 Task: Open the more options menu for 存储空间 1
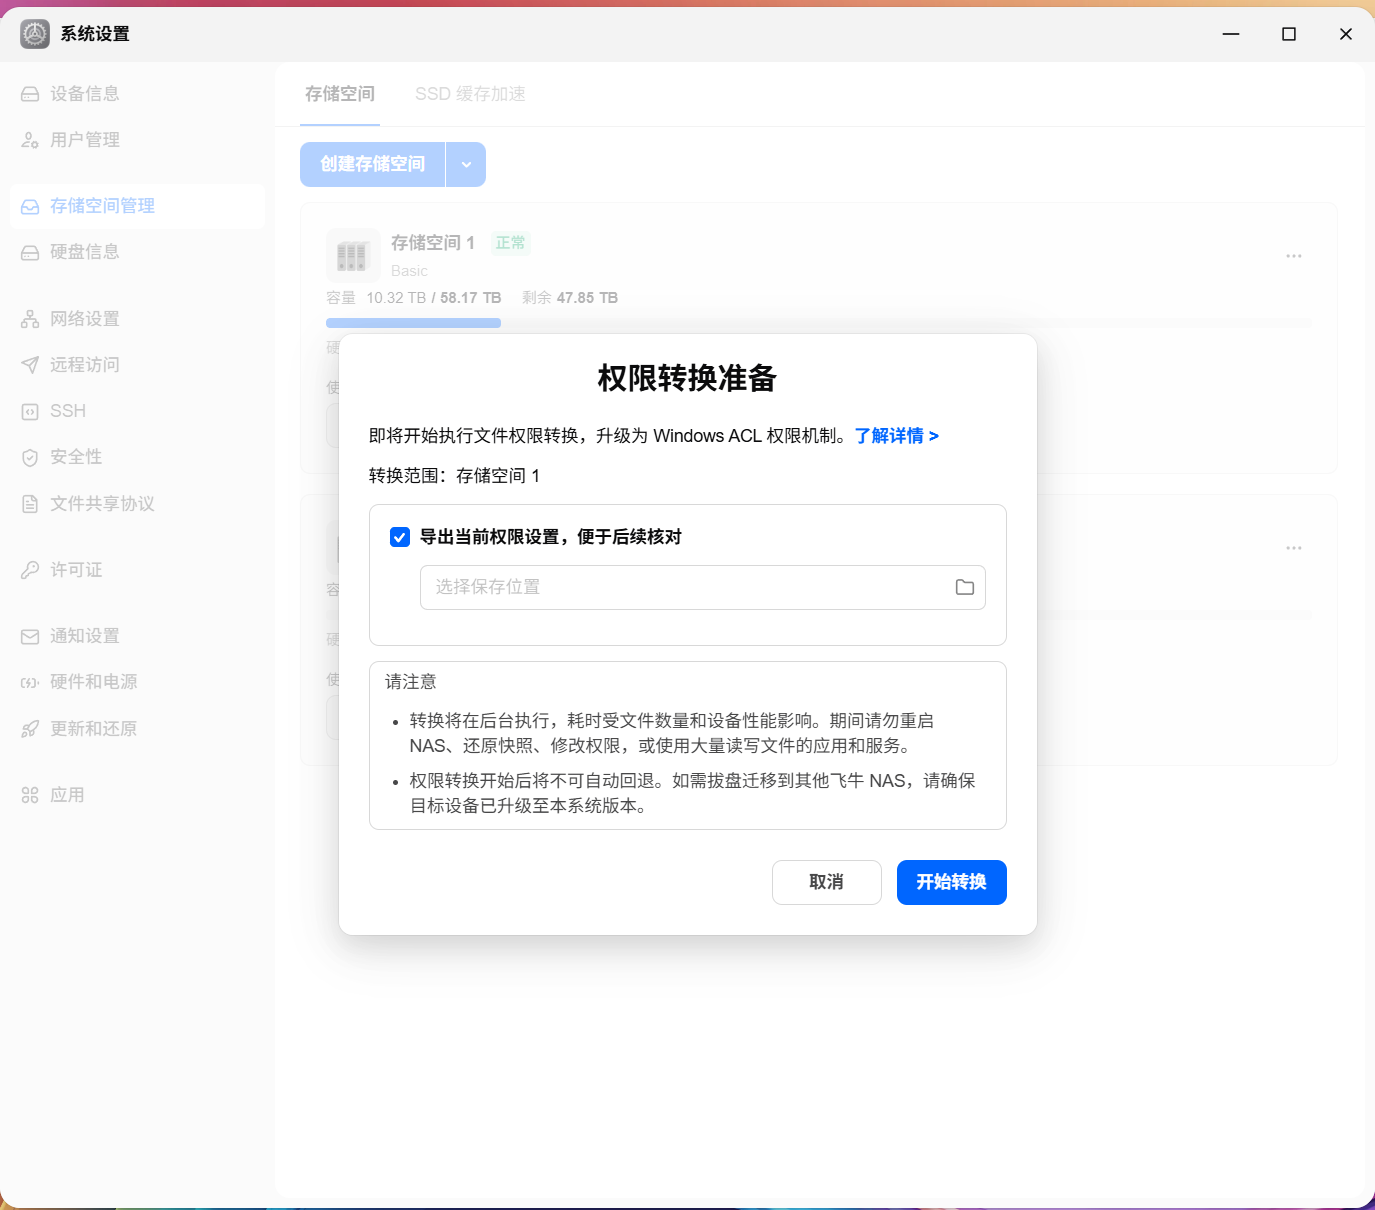(1294, 256)
